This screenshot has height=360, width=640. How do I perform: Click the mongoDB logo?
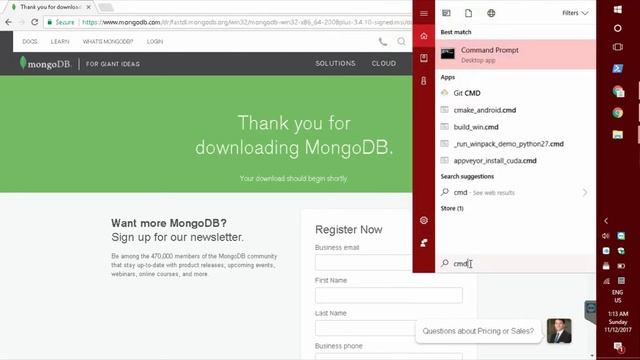click(45, 64)
